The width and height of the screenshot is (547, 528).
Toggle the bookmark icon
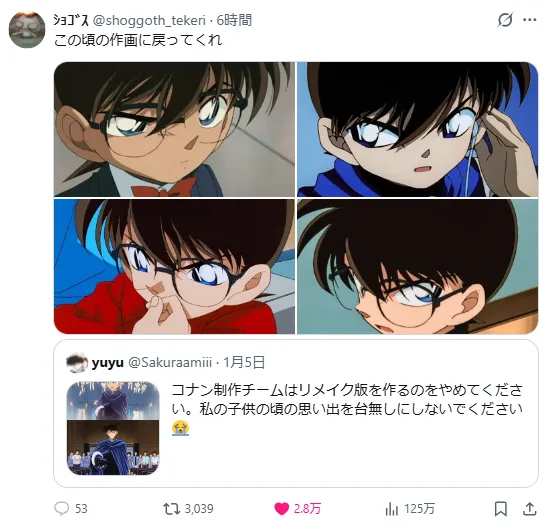pos(501,508)
